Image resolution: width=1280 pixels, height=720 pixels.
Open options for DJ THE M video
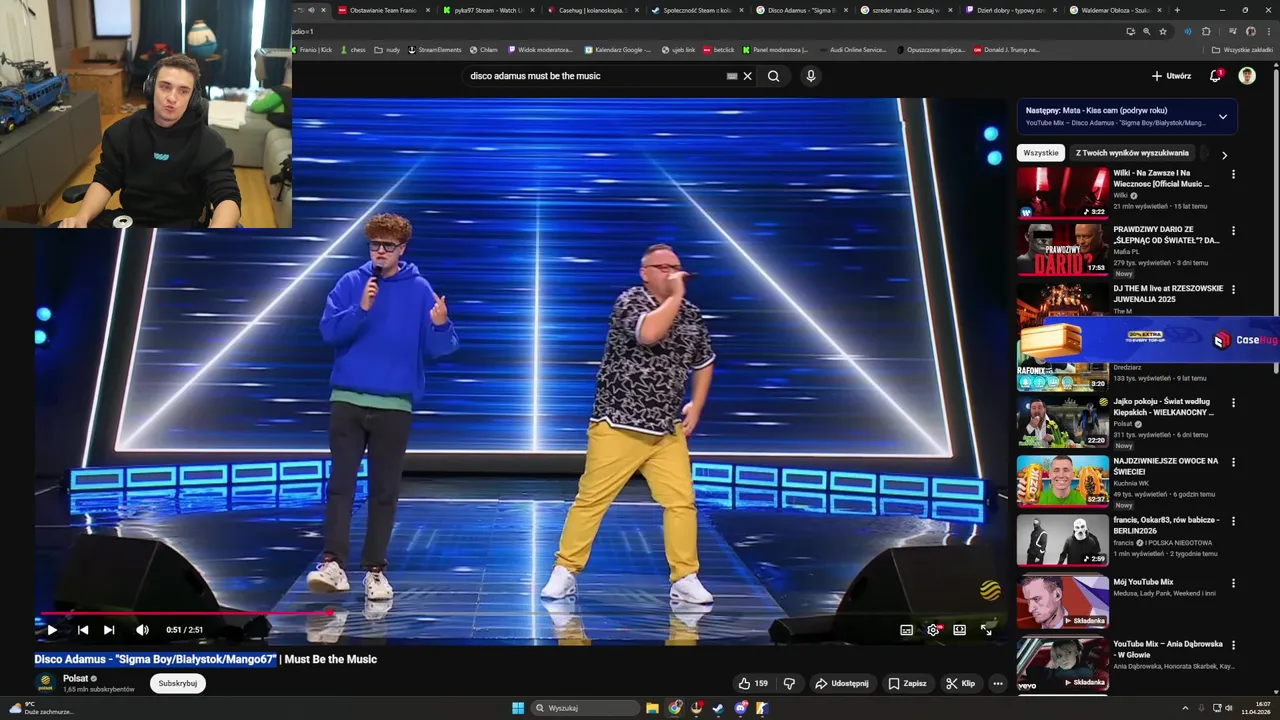(1233, 289)
